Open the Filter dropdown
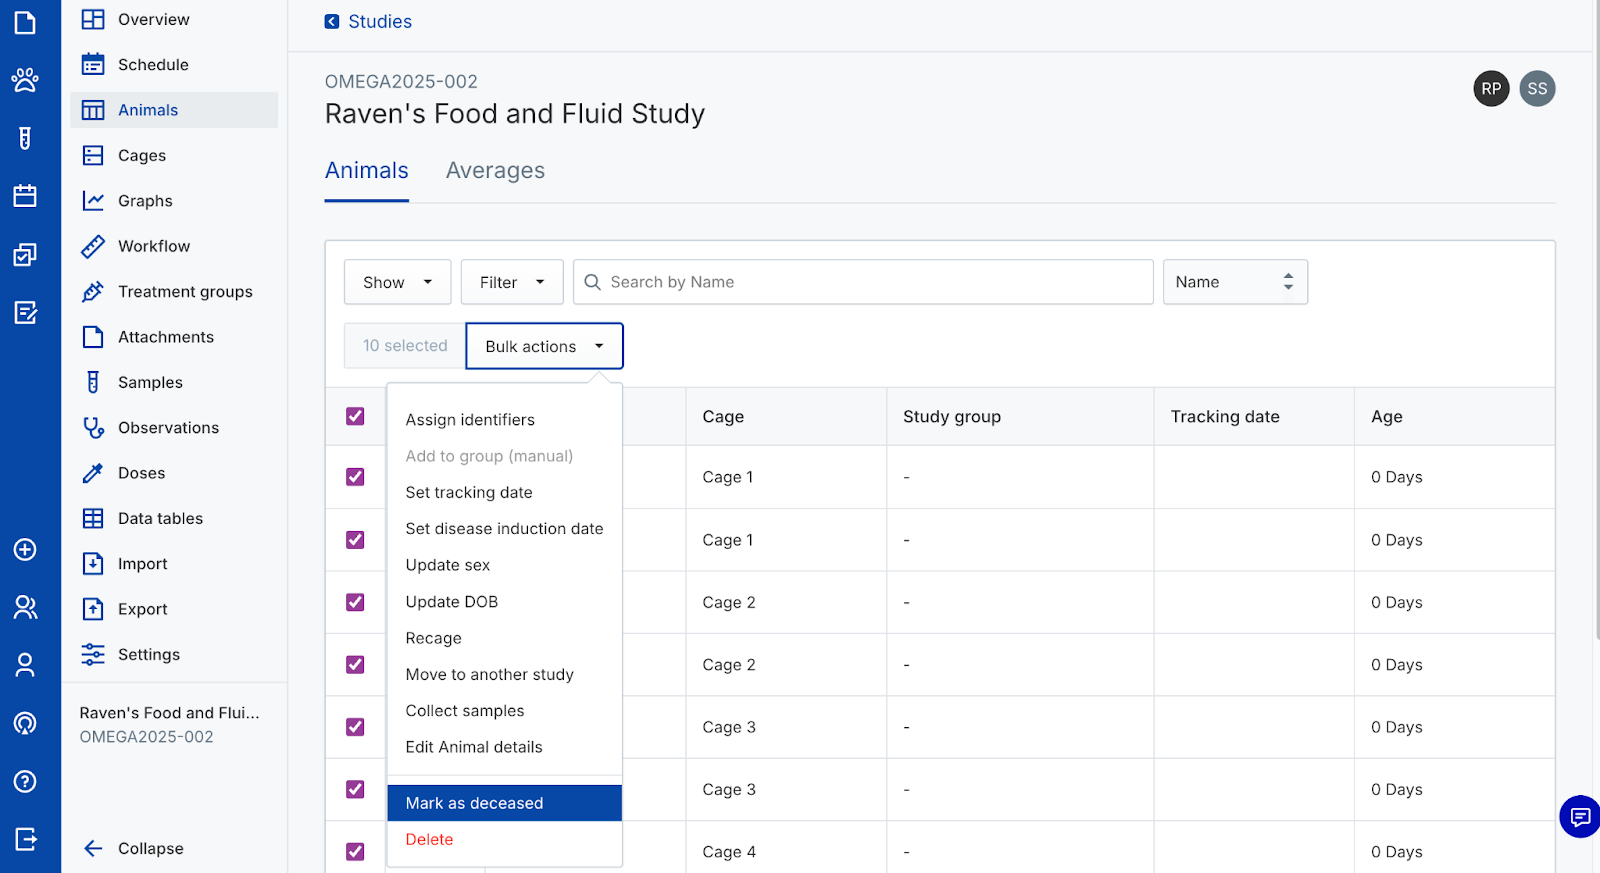The height and width of the screenshot is (873, 1600). (511, 282)
